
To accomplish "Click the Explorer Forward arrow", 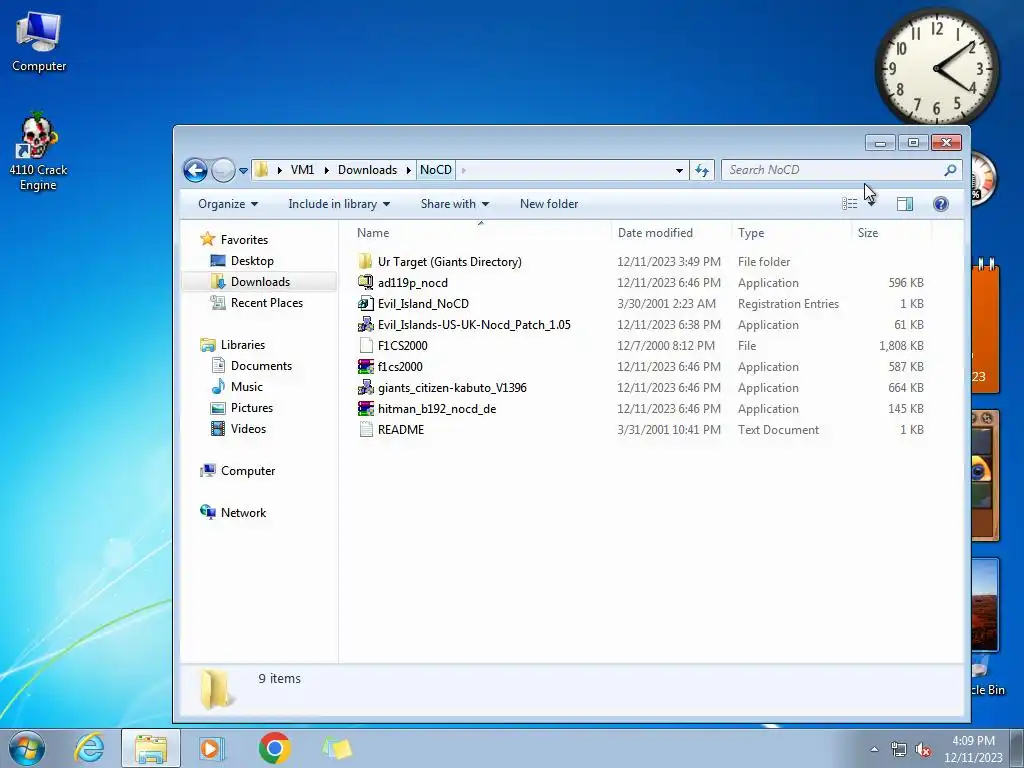I will click(x=223, y=170).
